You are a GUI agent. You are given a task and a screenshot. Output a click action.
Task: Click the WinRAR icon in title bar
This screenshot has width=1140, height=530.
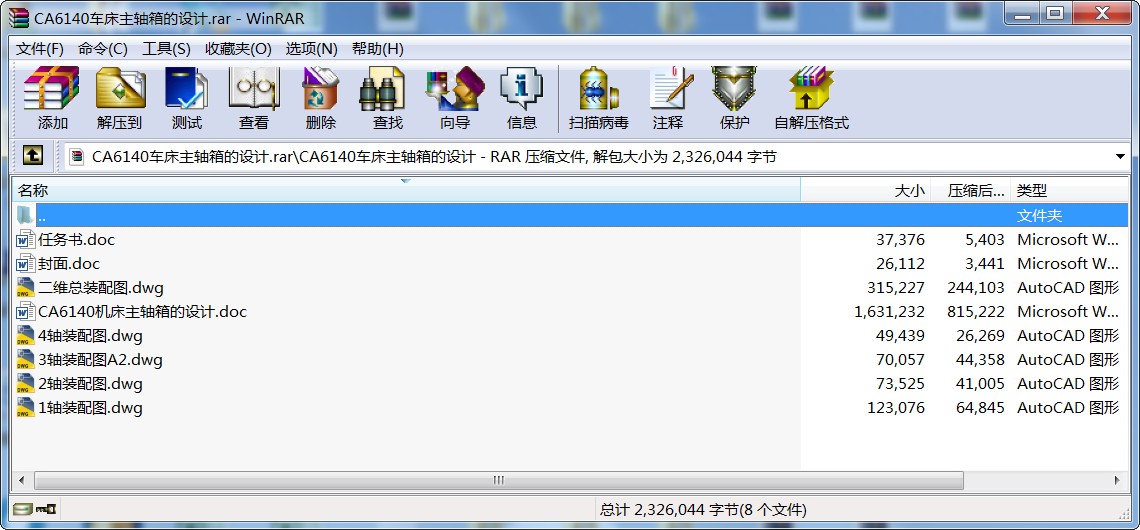click(20, 17)
